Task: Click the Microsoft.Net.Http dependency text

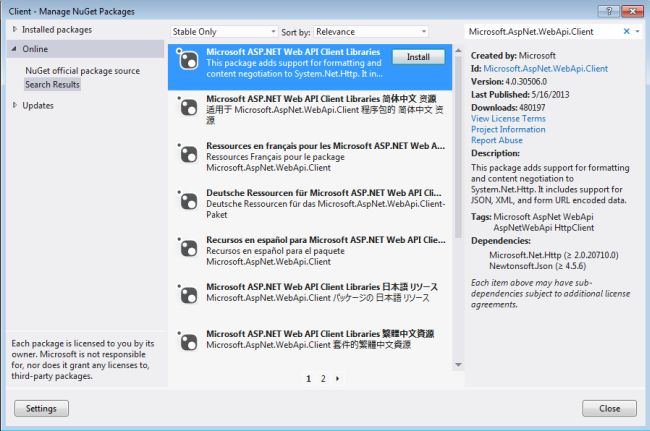Action: (x=554, y=255)
